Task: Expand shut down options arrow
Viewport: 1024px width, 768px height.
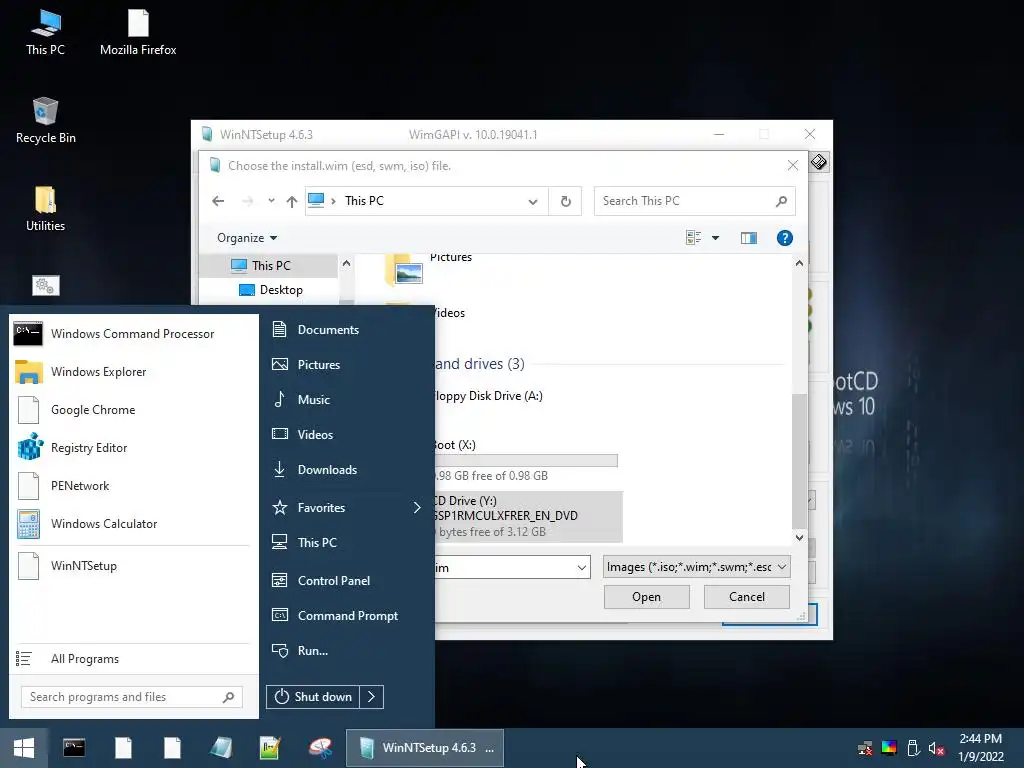Action: 372,697
